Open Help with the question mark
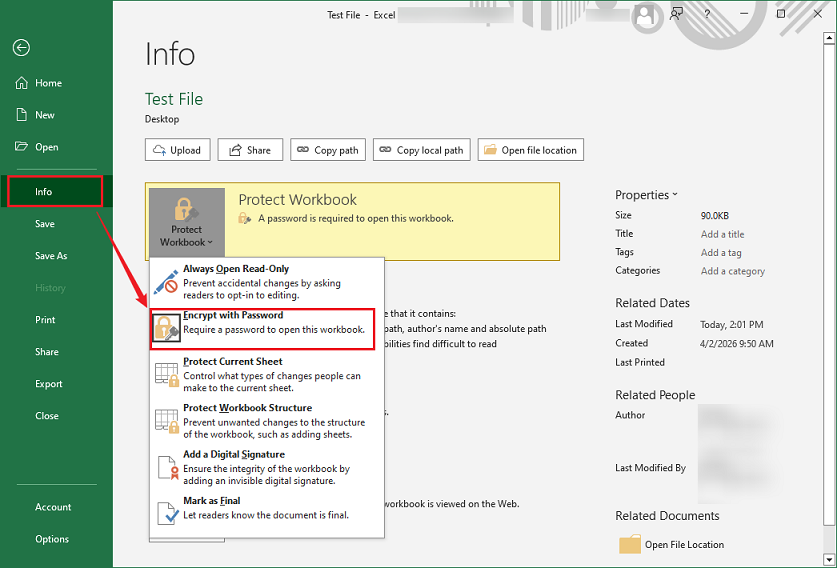The width and height of the screenshot is (837, 568). pos(707,14)
